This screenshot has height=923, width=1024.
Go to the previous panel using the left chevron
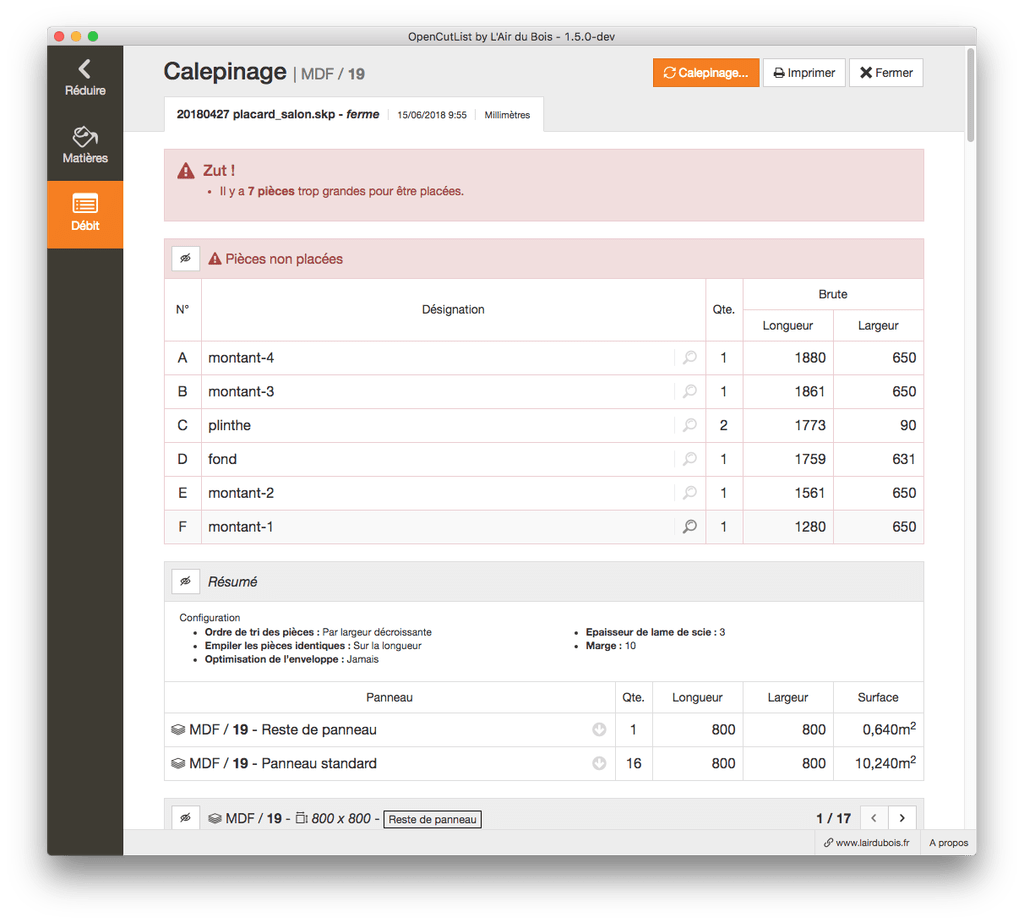coord(874,818)
